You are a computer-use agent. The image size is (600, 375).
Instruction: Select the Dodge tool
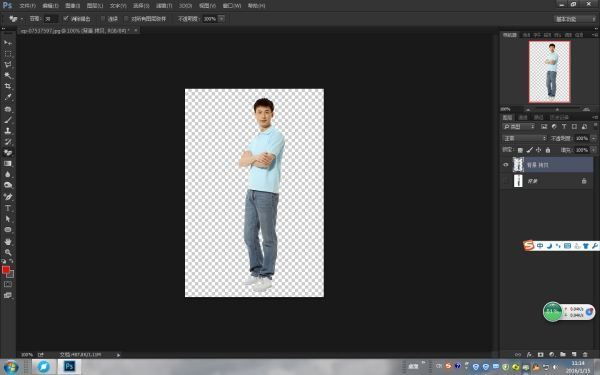(8, 185)
